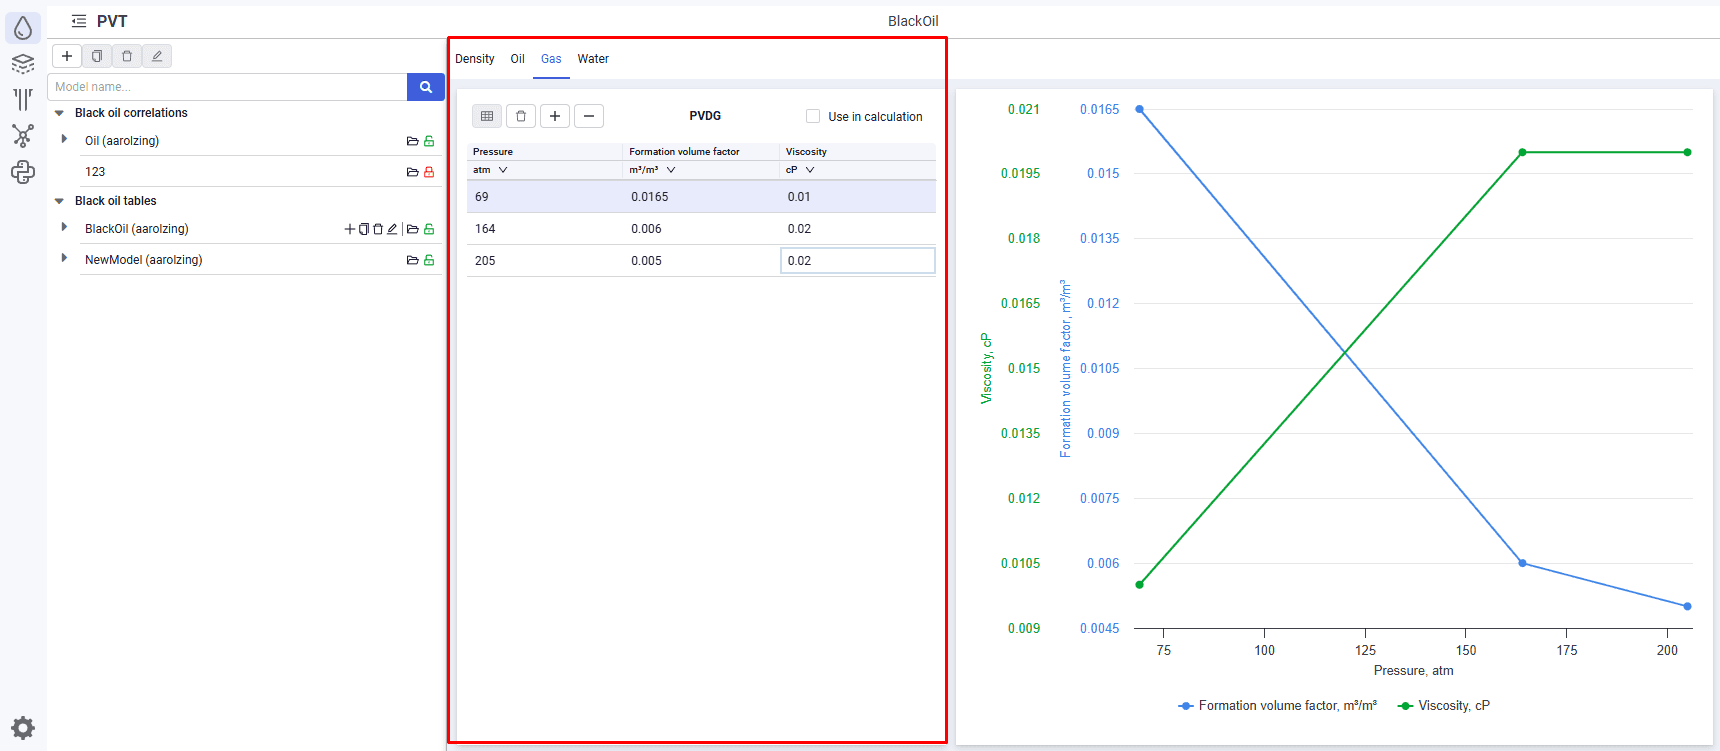
Task: Switch to the Density tab
Action: (x=475, y=59)
